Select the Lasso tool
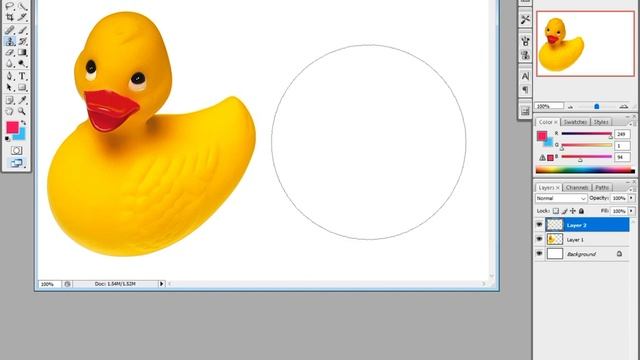Viewport: 640px width, 360px height. coord(10,6)
